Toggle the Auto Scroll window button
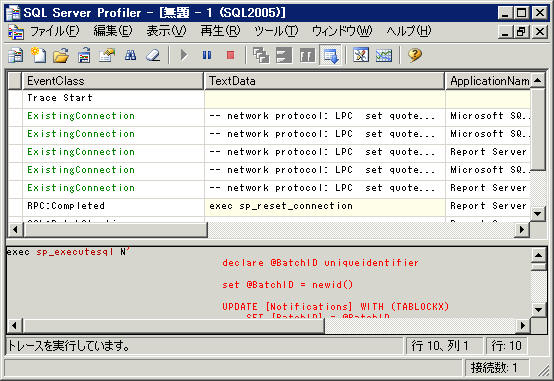 331,55
